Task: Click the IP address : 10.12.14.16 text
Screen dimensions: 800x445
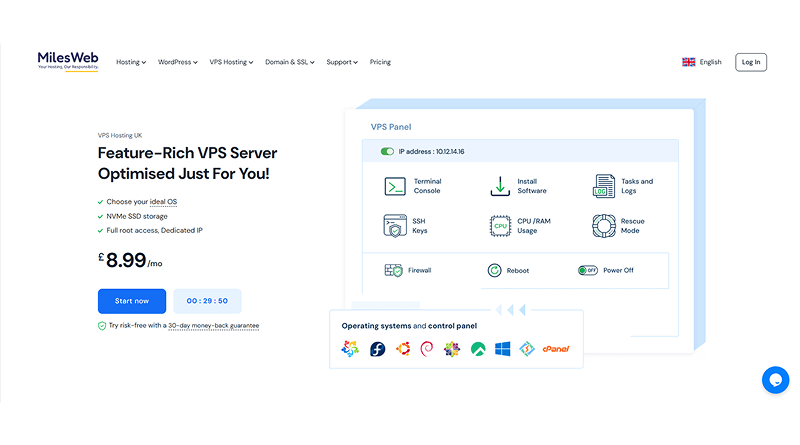Action: point(431,152)
